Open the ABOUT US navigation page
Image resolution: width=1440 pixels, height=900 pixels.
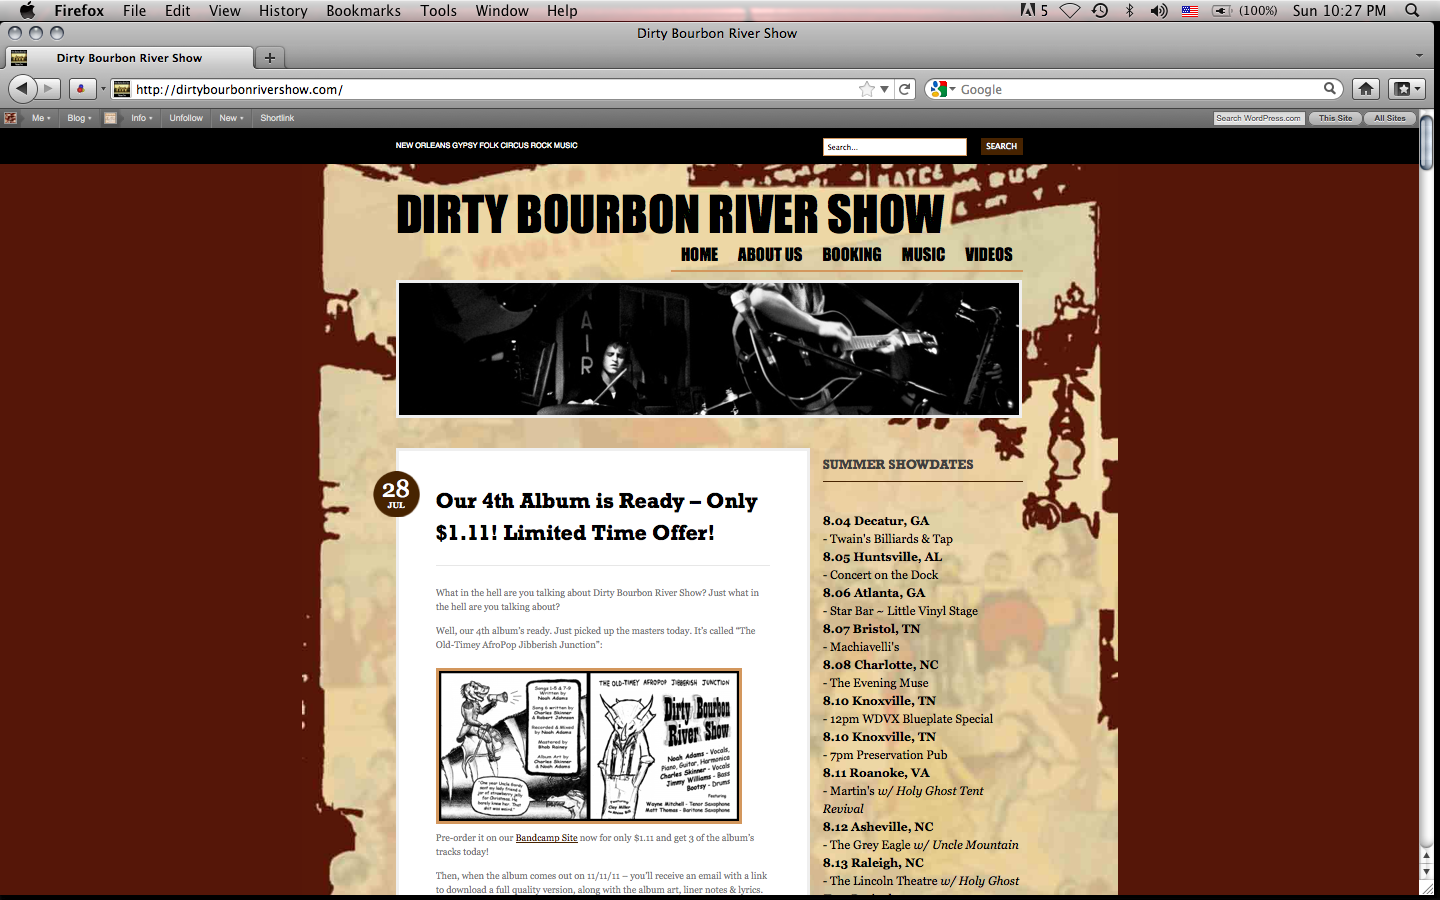769,255
